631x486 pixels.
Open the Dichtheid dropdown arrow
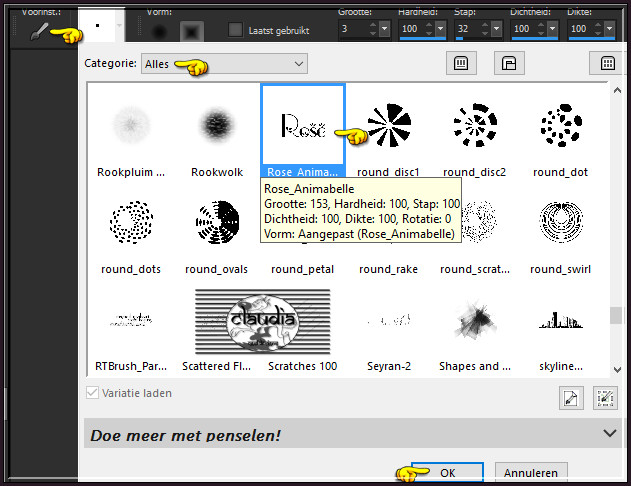coord(553,29)
